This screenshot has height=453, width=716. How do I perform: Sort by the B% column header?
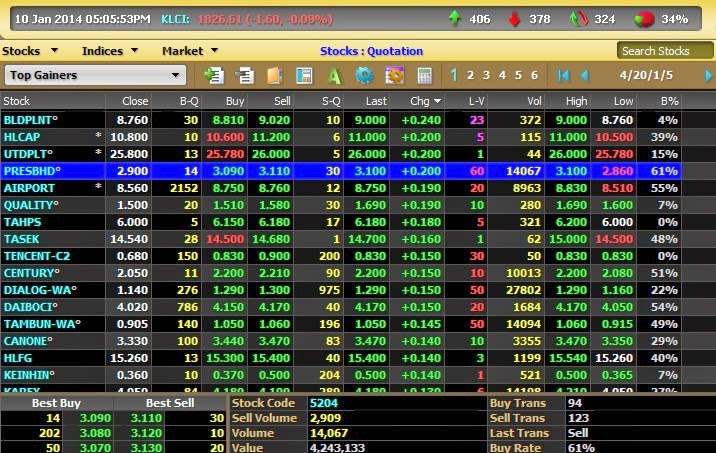tap(659, 101)
